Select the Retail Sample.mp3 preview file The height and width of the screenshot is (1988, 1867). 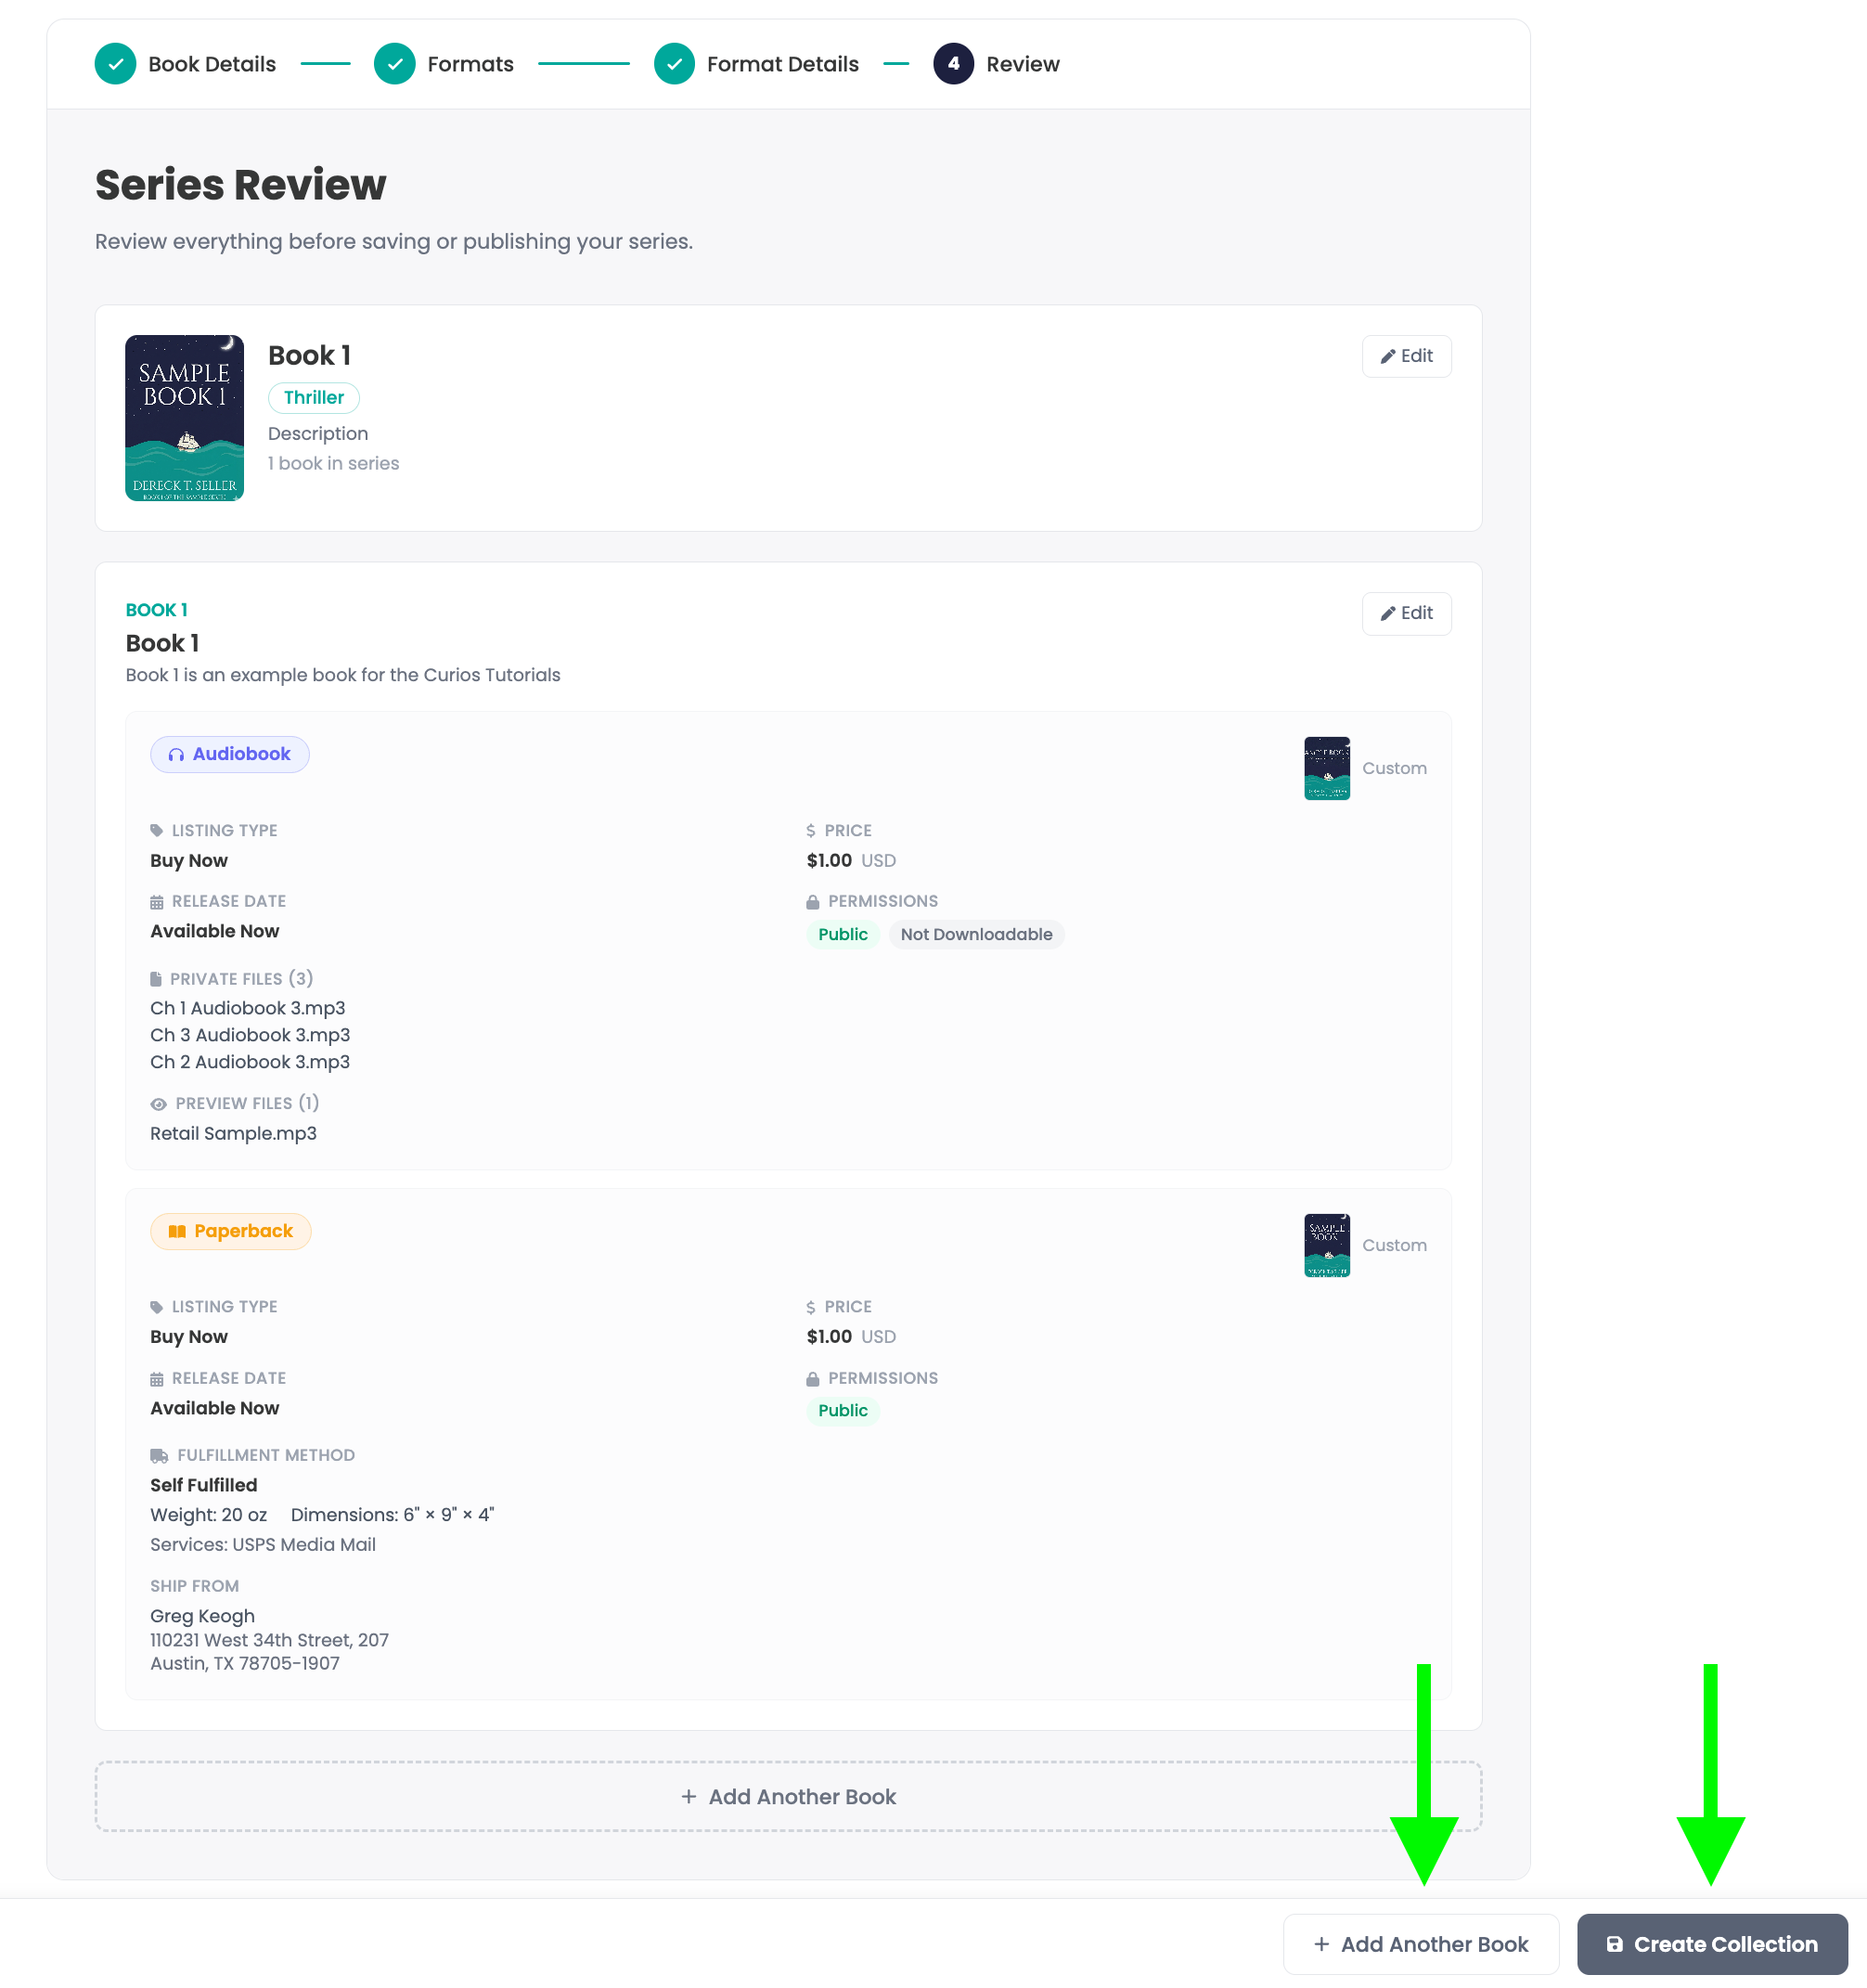pos(233,1133)
